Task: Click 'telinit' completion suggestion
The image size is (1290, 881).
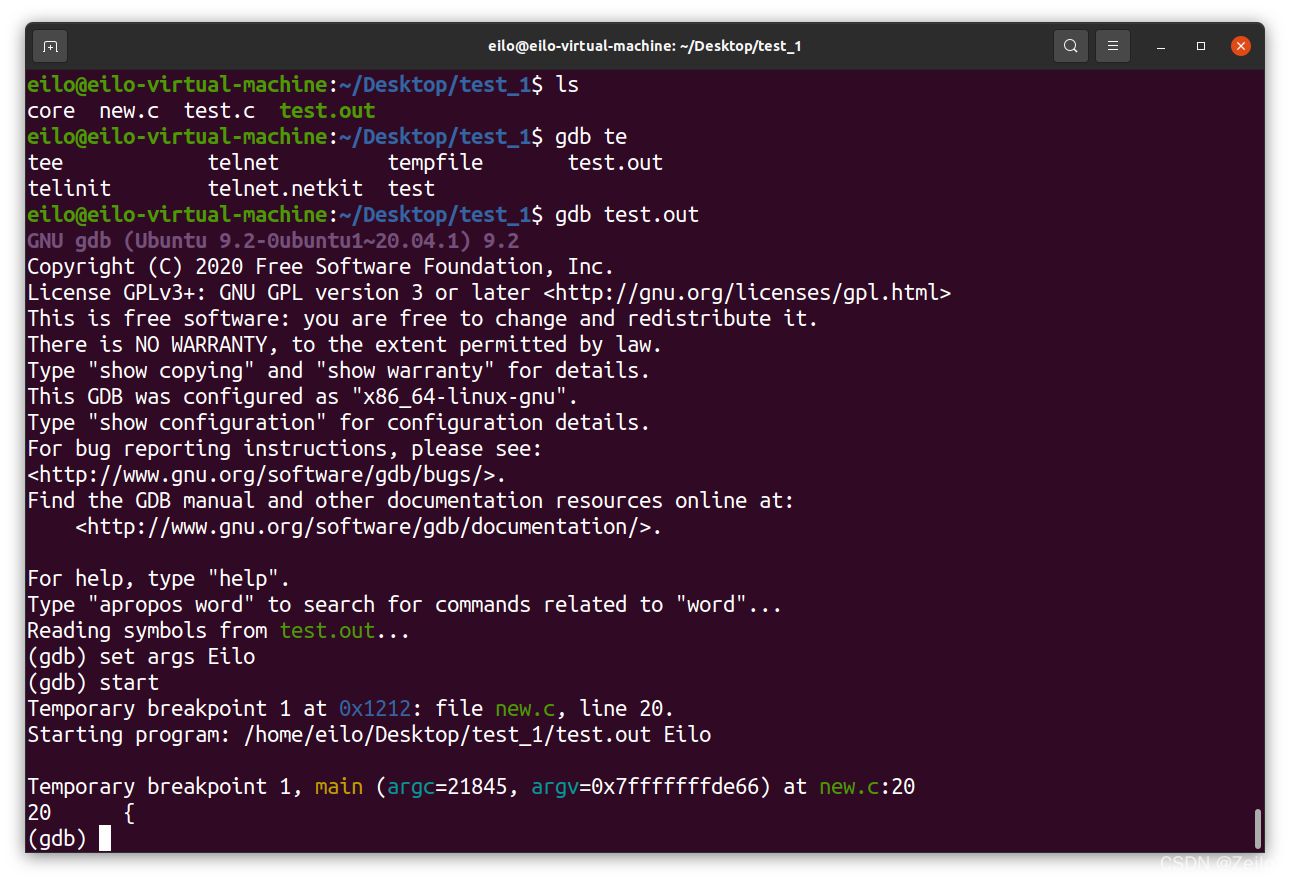Action: 69,189
